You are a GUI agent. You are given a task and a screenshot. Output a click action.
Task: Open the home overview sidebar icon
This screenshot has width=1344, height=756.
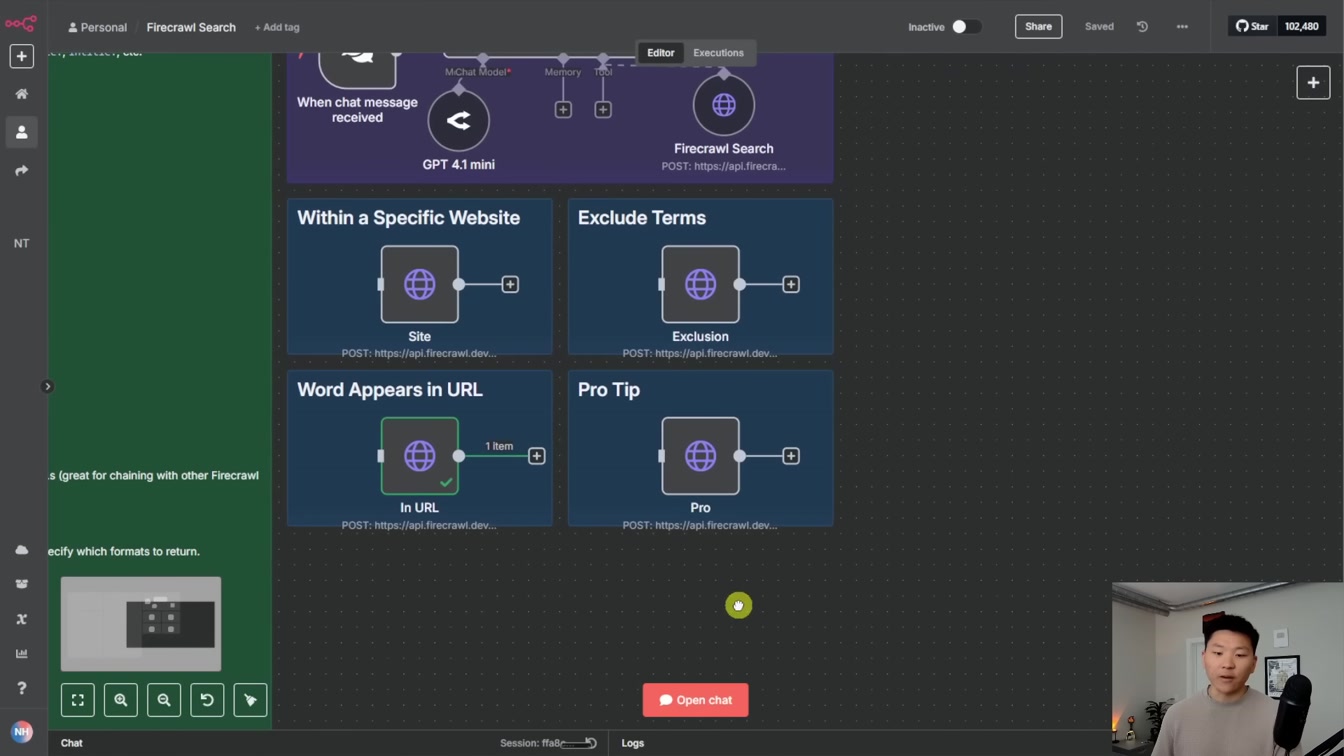click(x=21, y=94)
